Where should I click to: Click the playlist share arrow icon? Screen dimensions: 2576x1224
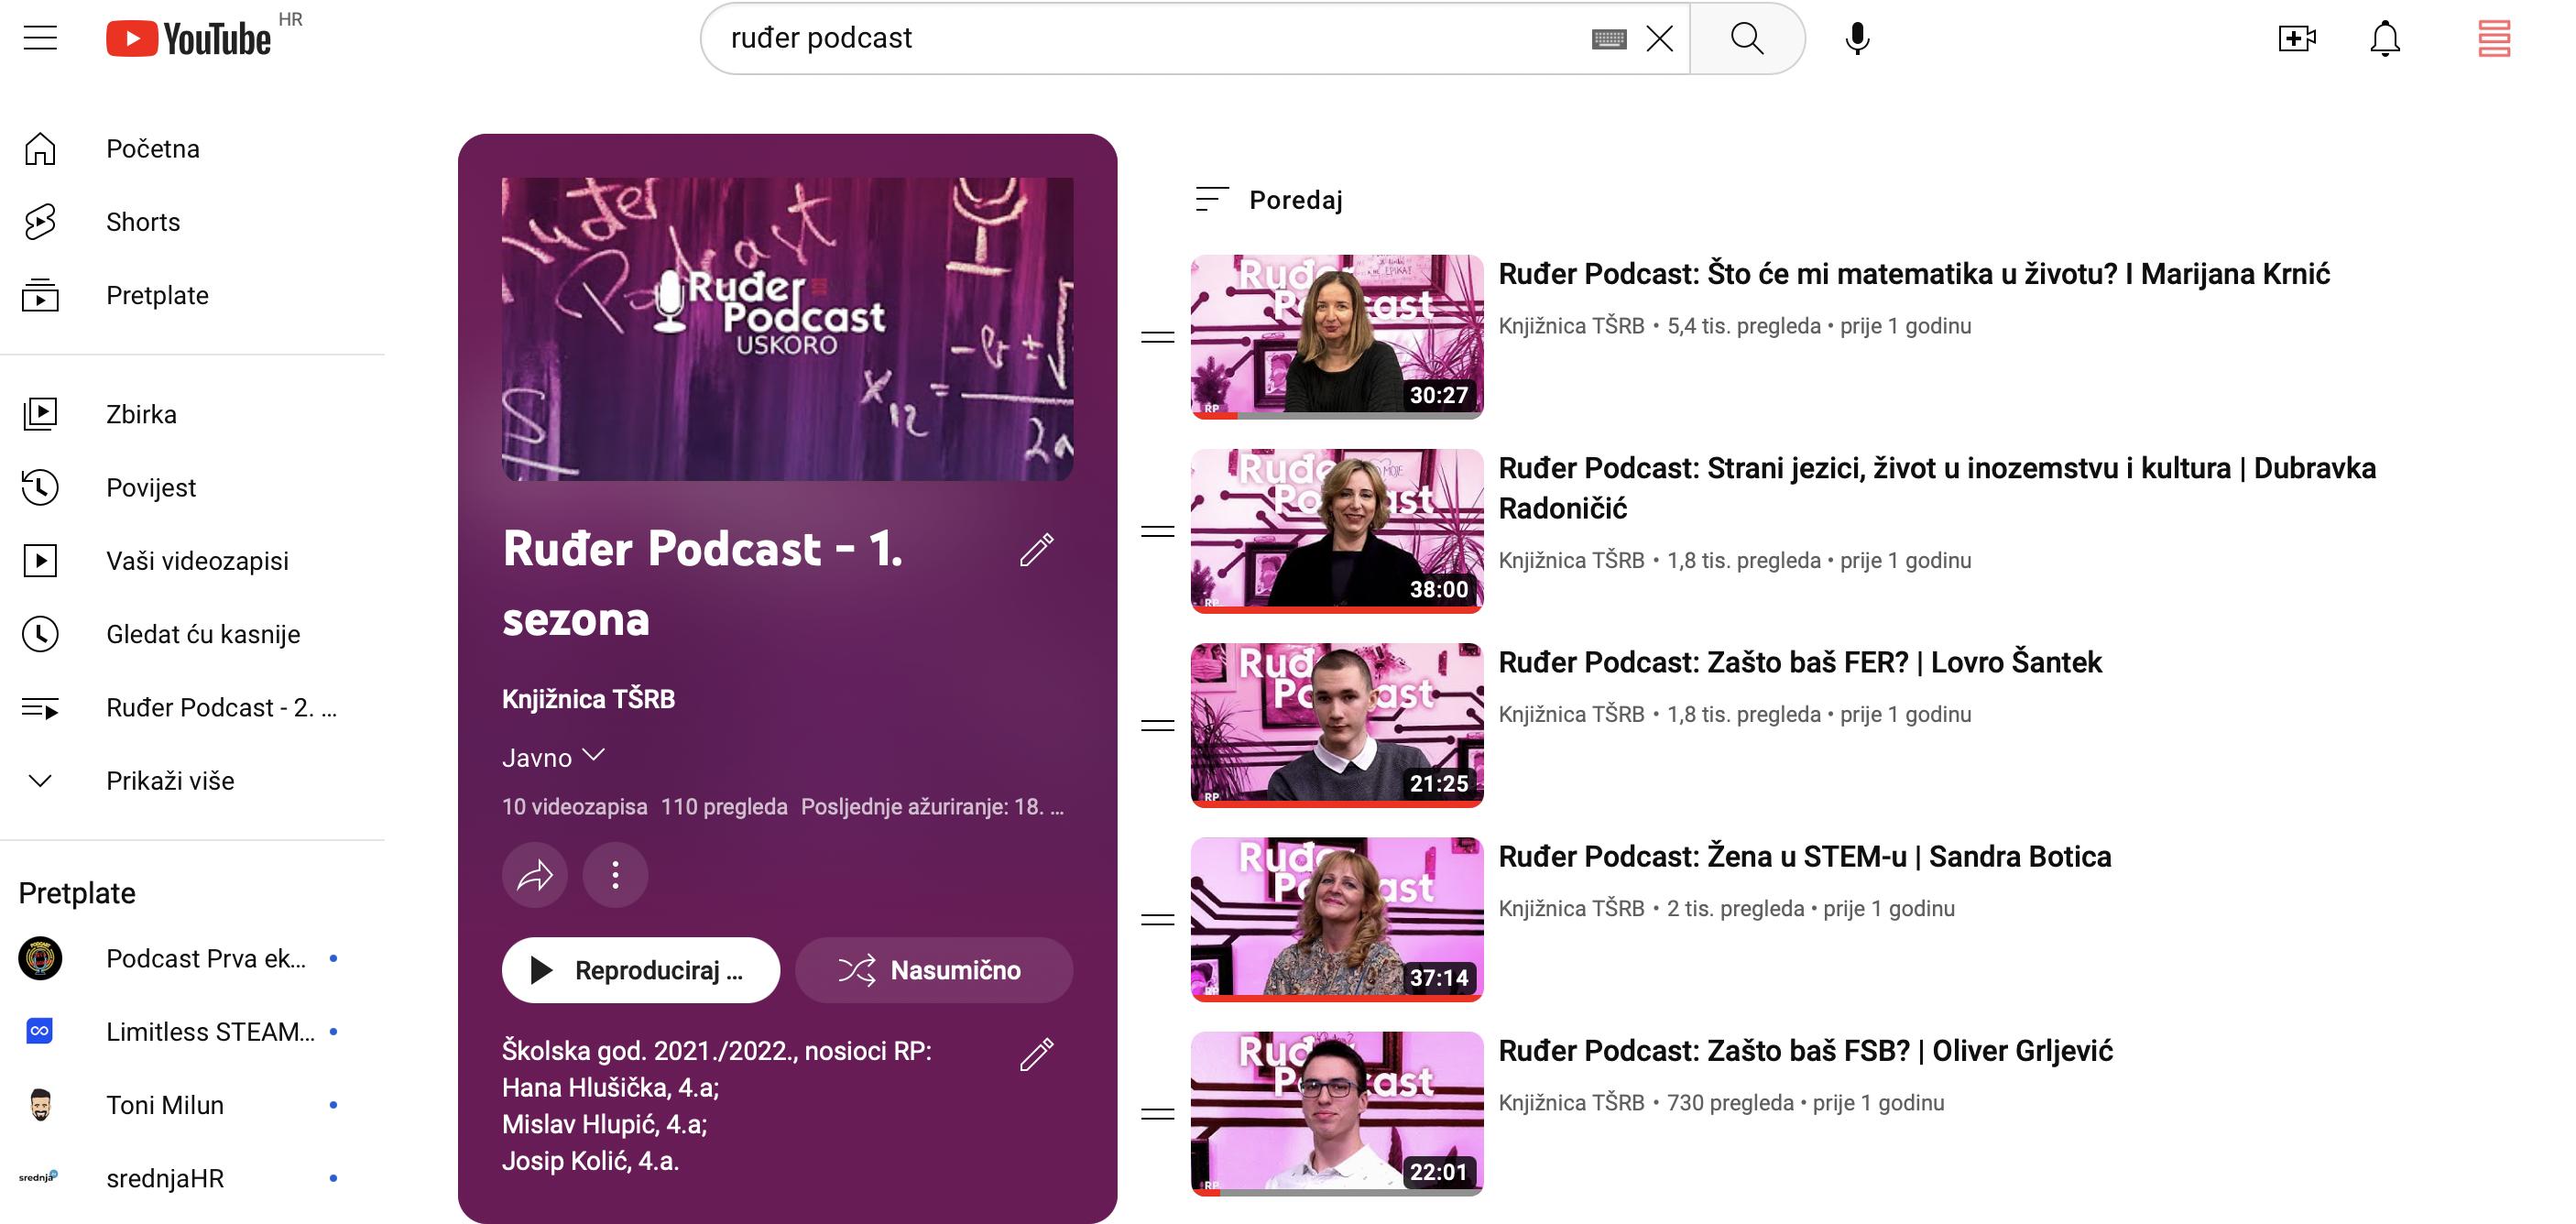535,876
